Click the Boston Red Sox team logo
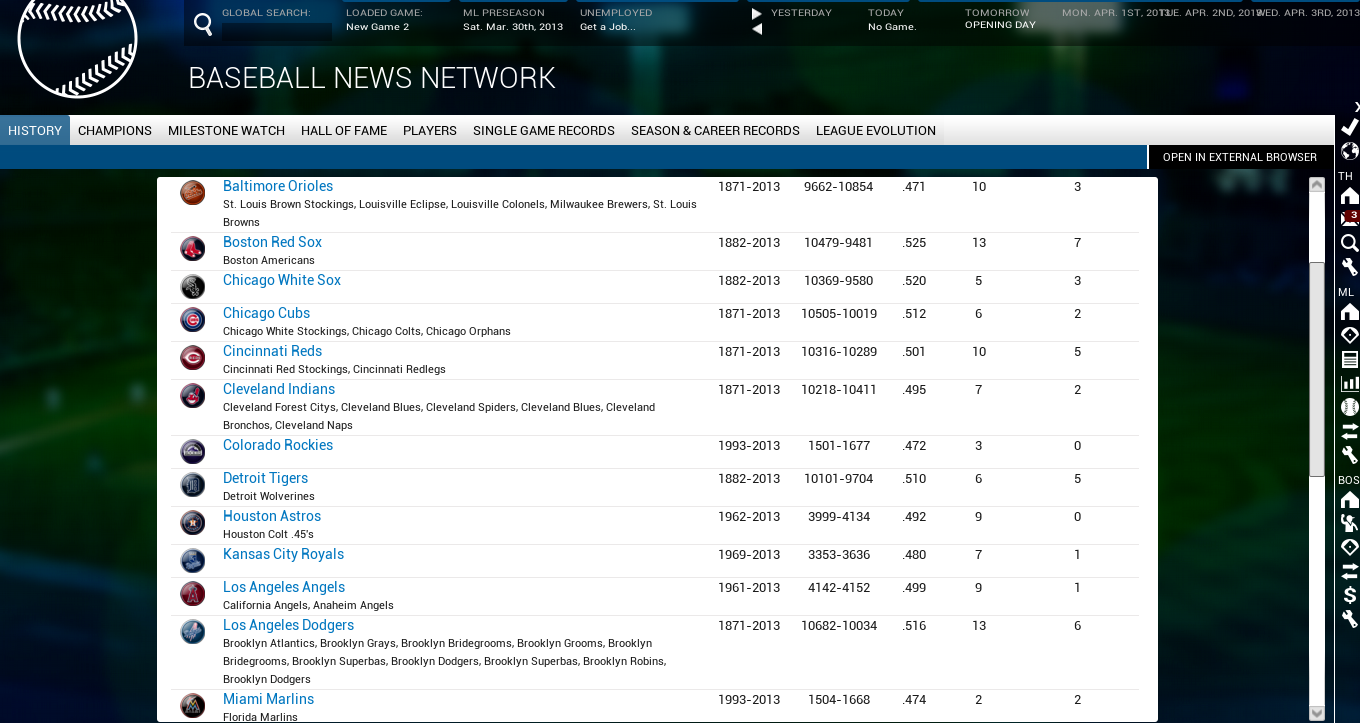Screen dimensions: 1360x723 tap(192, 249)
